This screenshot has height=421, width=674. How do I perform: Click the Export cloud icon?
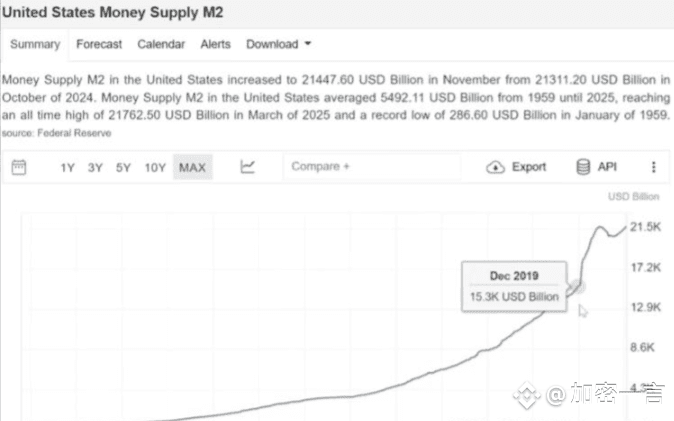tap(495, 167)
